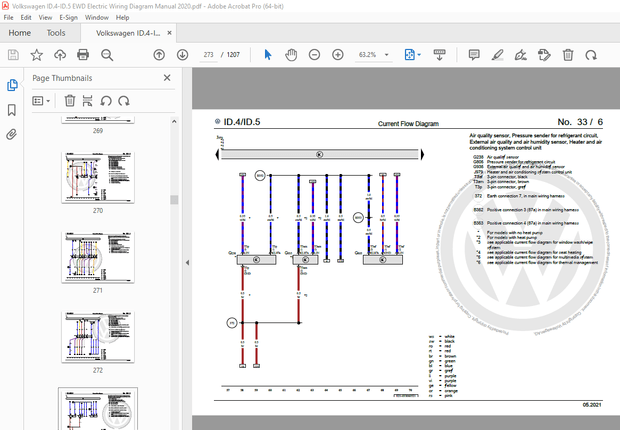This screenshot has height=430, width=620.
Task: Close the Volkswagen ID.4 document tab
Action: [169, 33]
